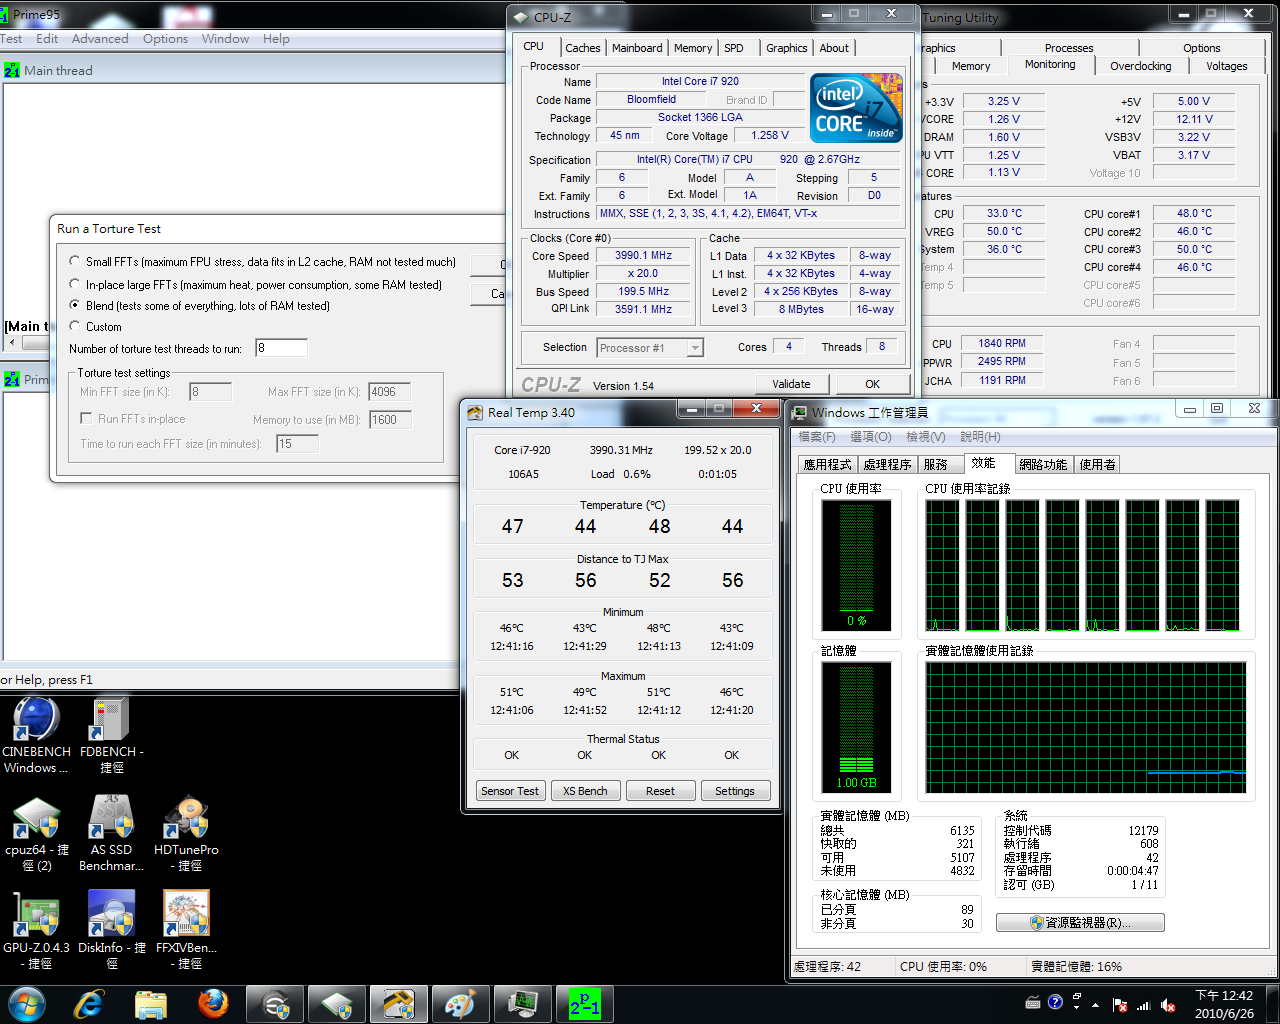Open the Options menu in Prime95
The height and width of the screenshot is (1024, 1280).
pos(165,39)
